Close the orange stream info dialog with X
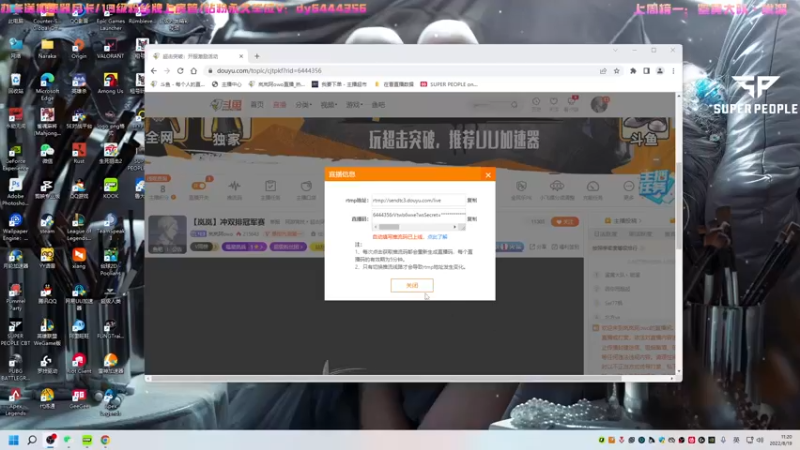The width and height of the screenshot is (800, 450). (x=488, y=175)
